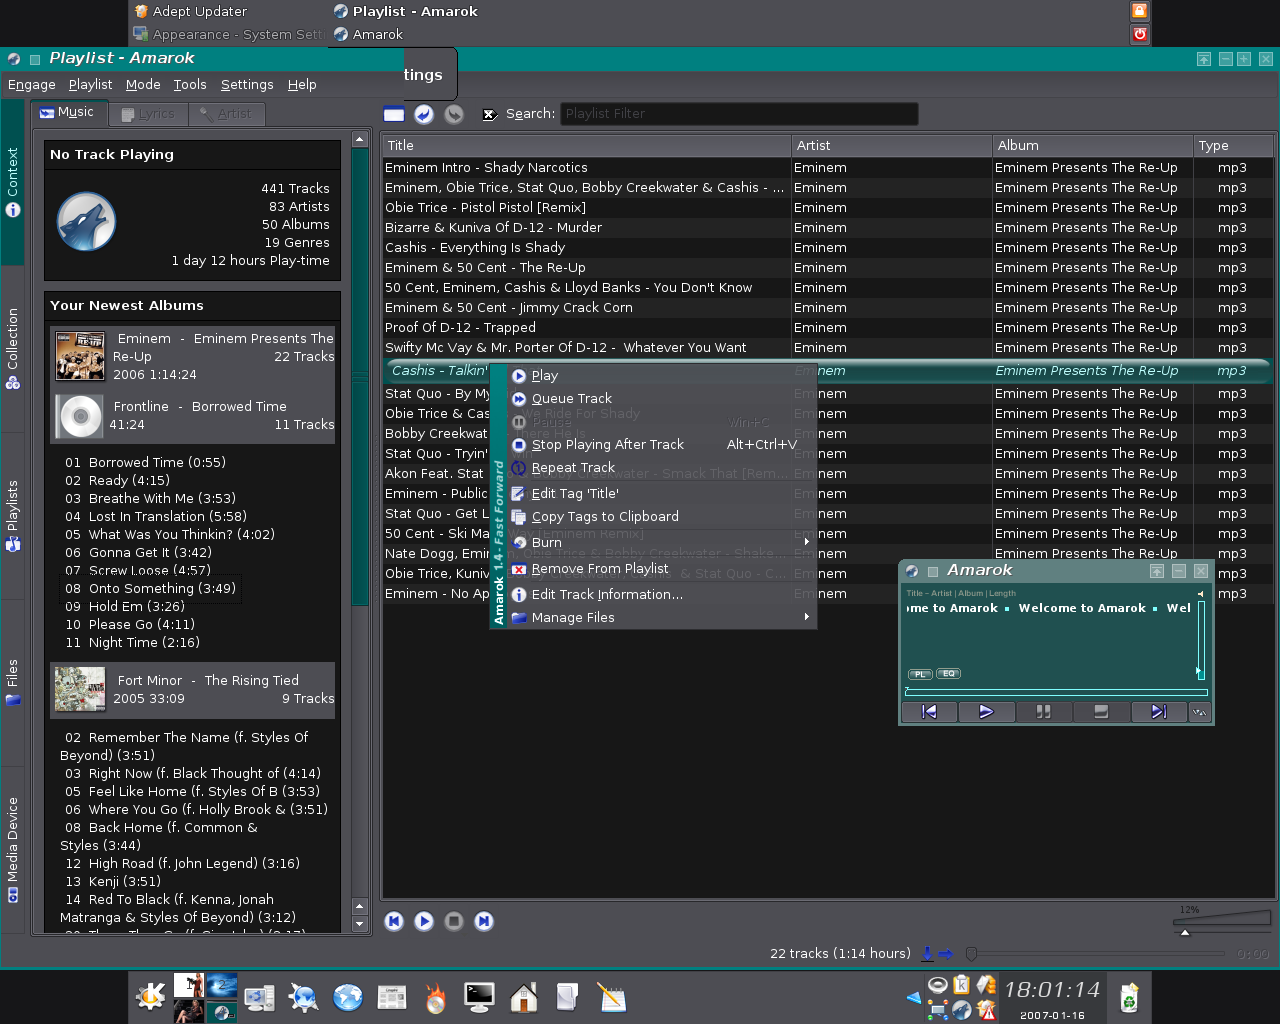Select Copy Tags to Clipboard
This screenshot has height=1024, width=1280.
[662, 516]
